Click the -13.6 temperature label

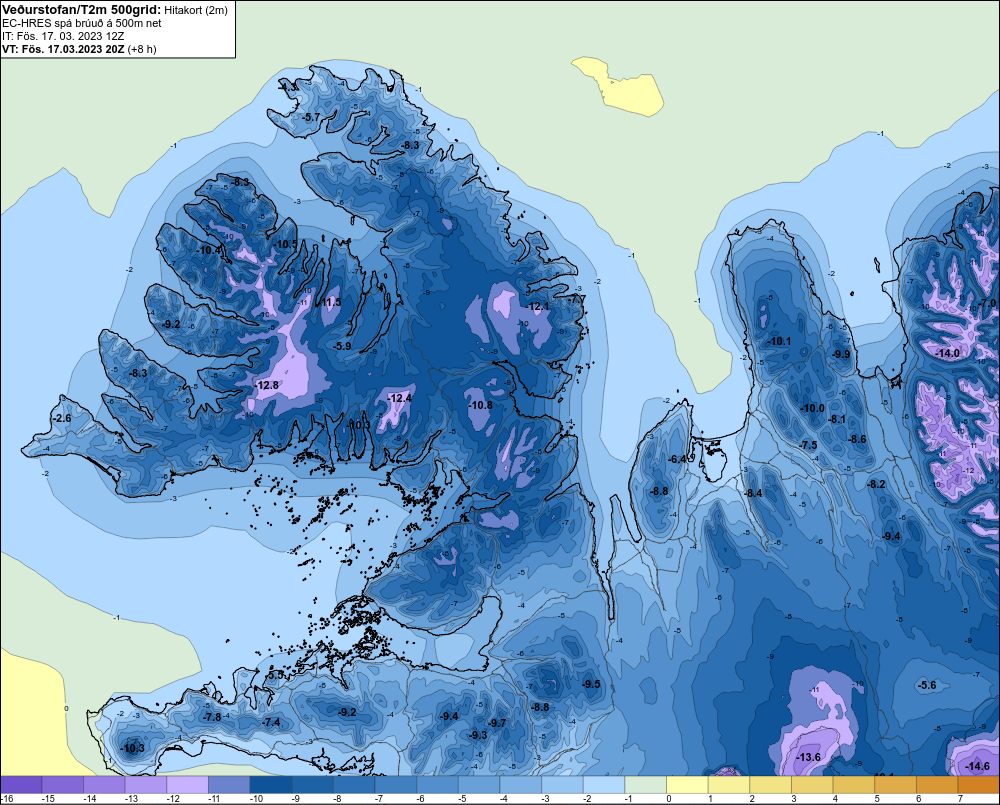[809, 757]
